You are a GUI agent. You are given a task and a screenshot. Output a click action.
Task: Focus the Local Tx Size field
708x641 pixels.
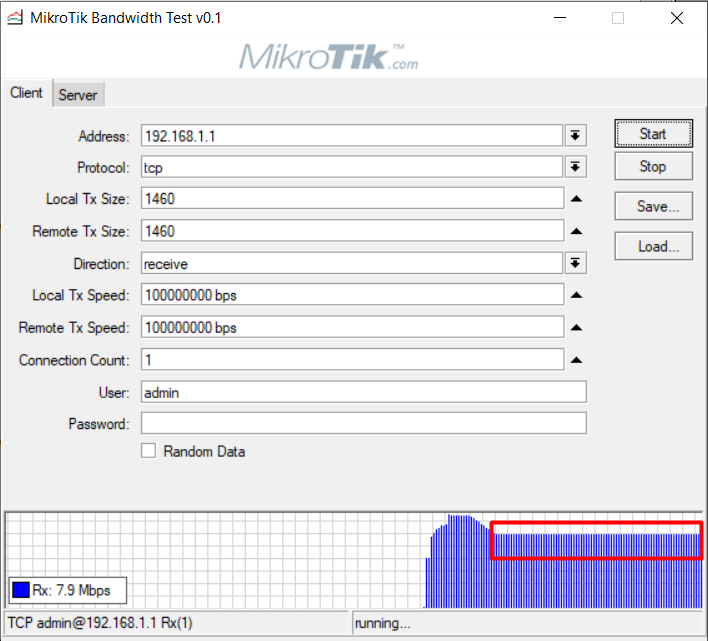pos(352,199)
